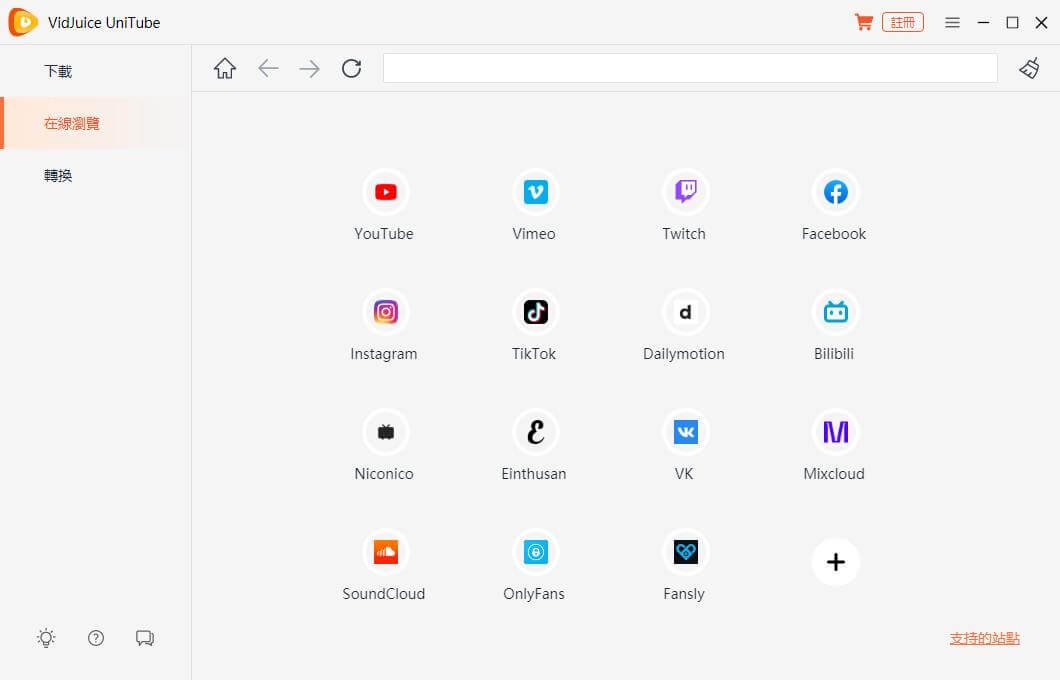The height and width of the screenshot is (680, 1060).
Task: Select the Einthusan site shortcut
Action: (535, 432)
